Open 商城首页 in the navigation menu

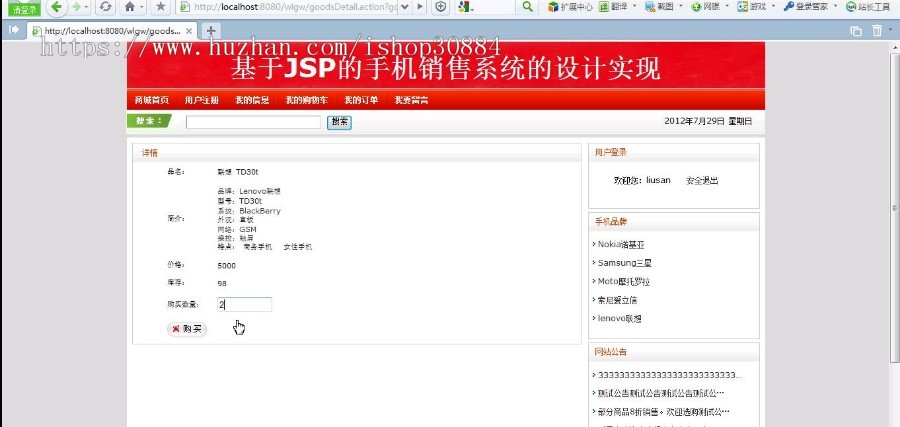pyautogui.click(x=152, y=100)
